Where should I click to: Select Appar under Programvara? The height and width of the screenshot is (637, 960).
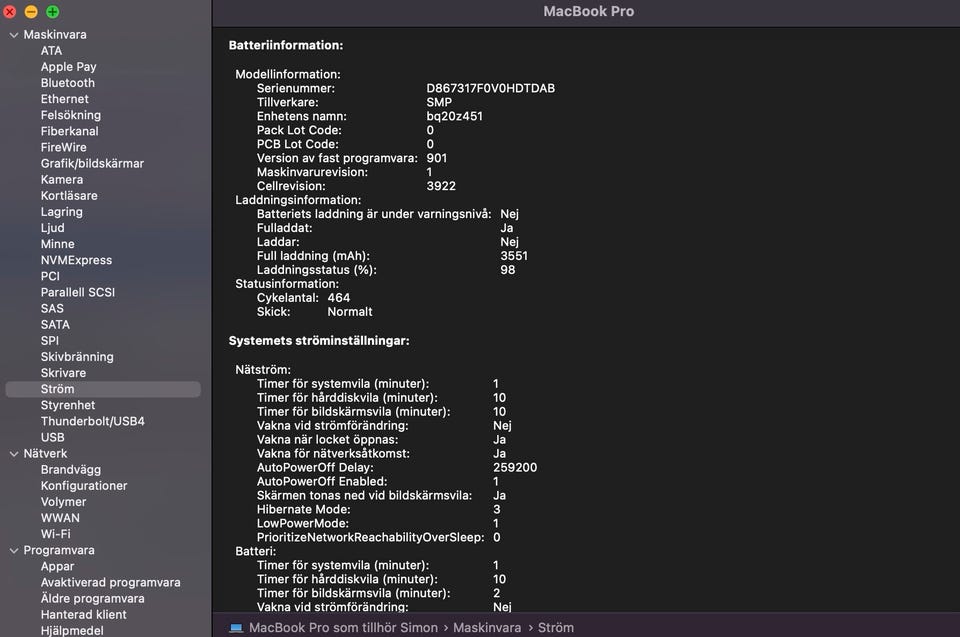click(58, 567)
